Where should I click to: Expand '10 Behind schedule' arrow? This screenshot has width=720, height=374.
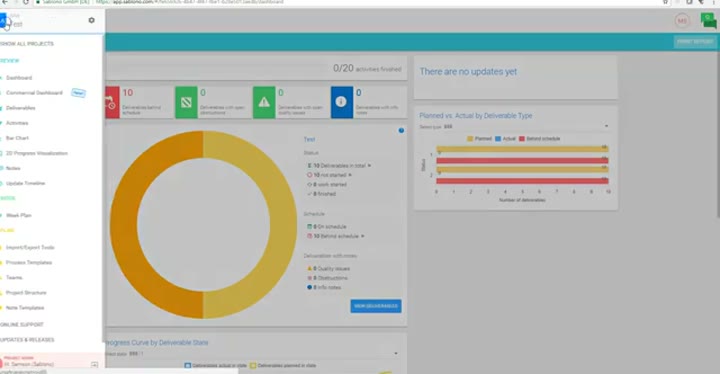point(363,236)
